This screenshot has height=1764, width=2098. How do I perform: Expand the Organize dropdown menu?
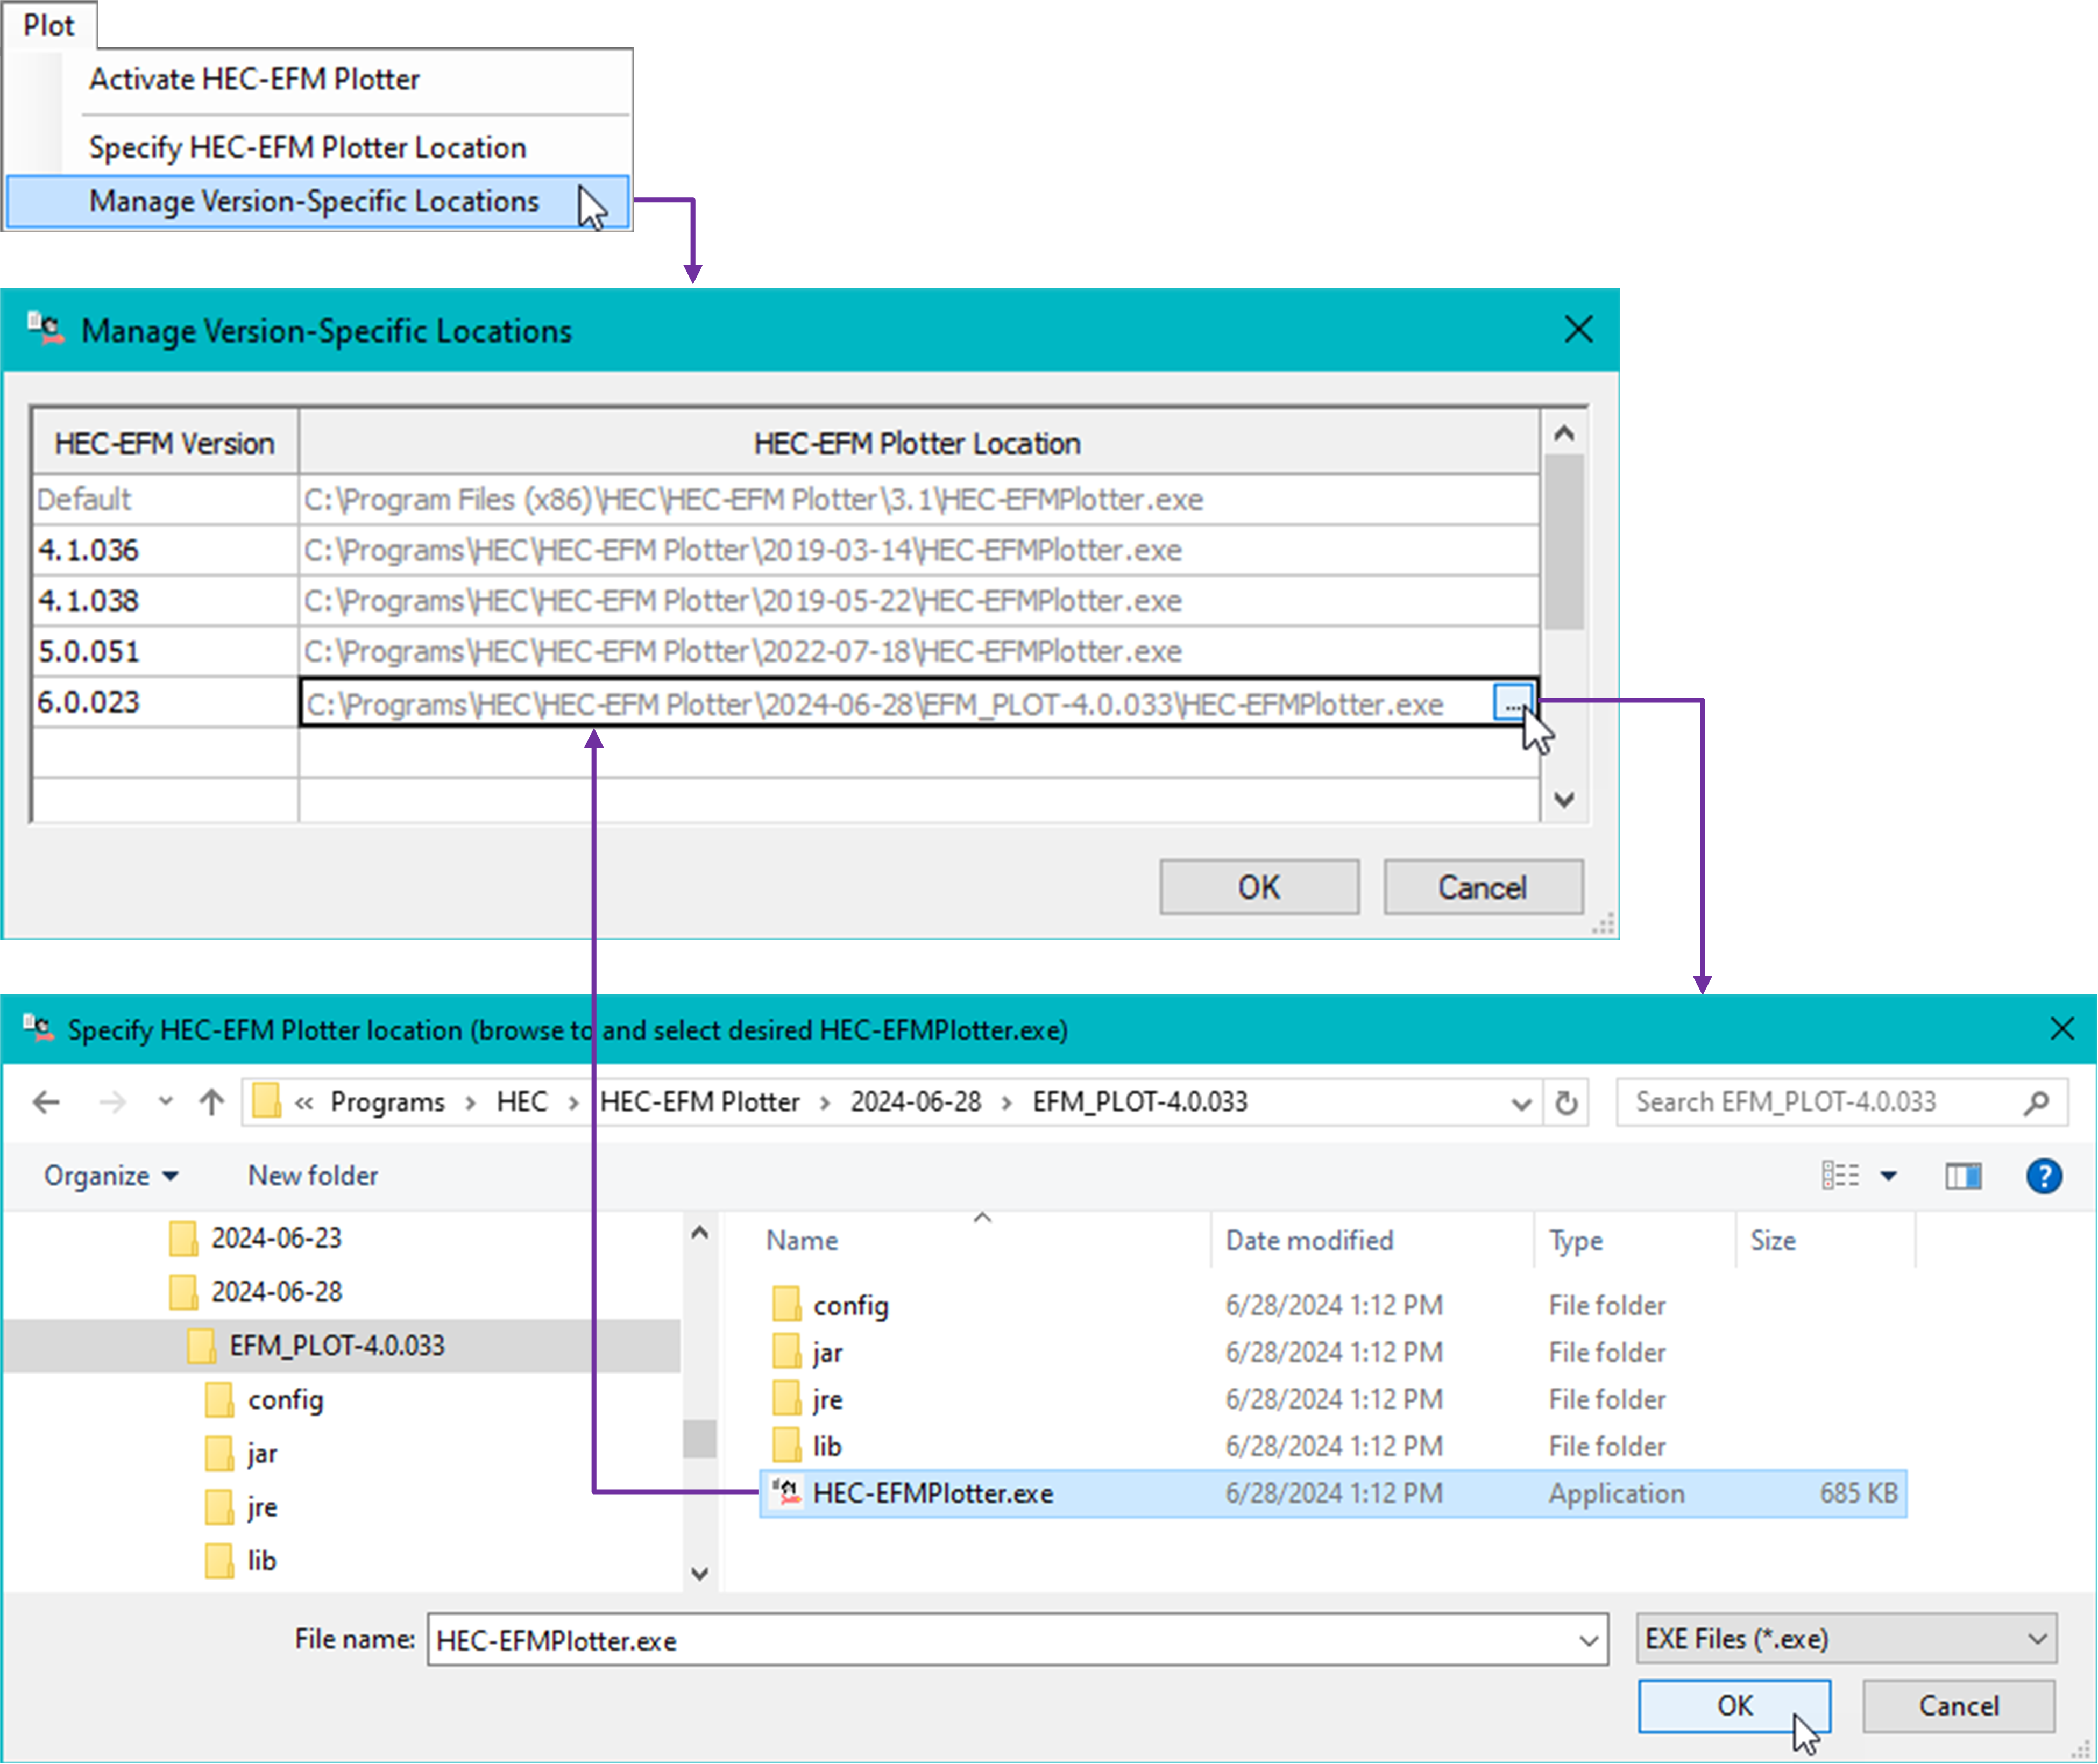coord(111,1175)
